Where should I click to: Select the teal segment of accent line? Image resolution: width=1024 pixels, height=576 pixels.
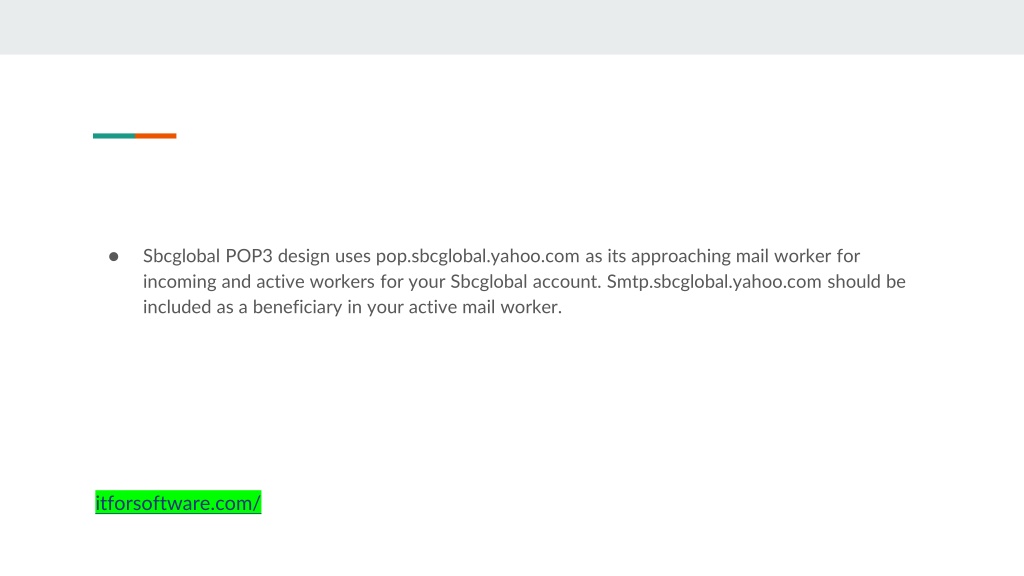coord(114,136)
